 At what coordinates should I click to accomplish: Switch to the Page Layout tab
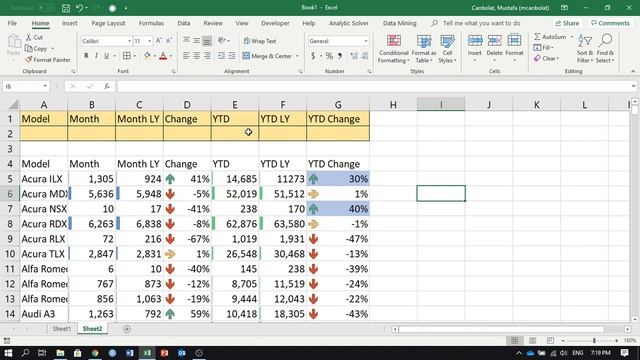[x=108, y=23]
